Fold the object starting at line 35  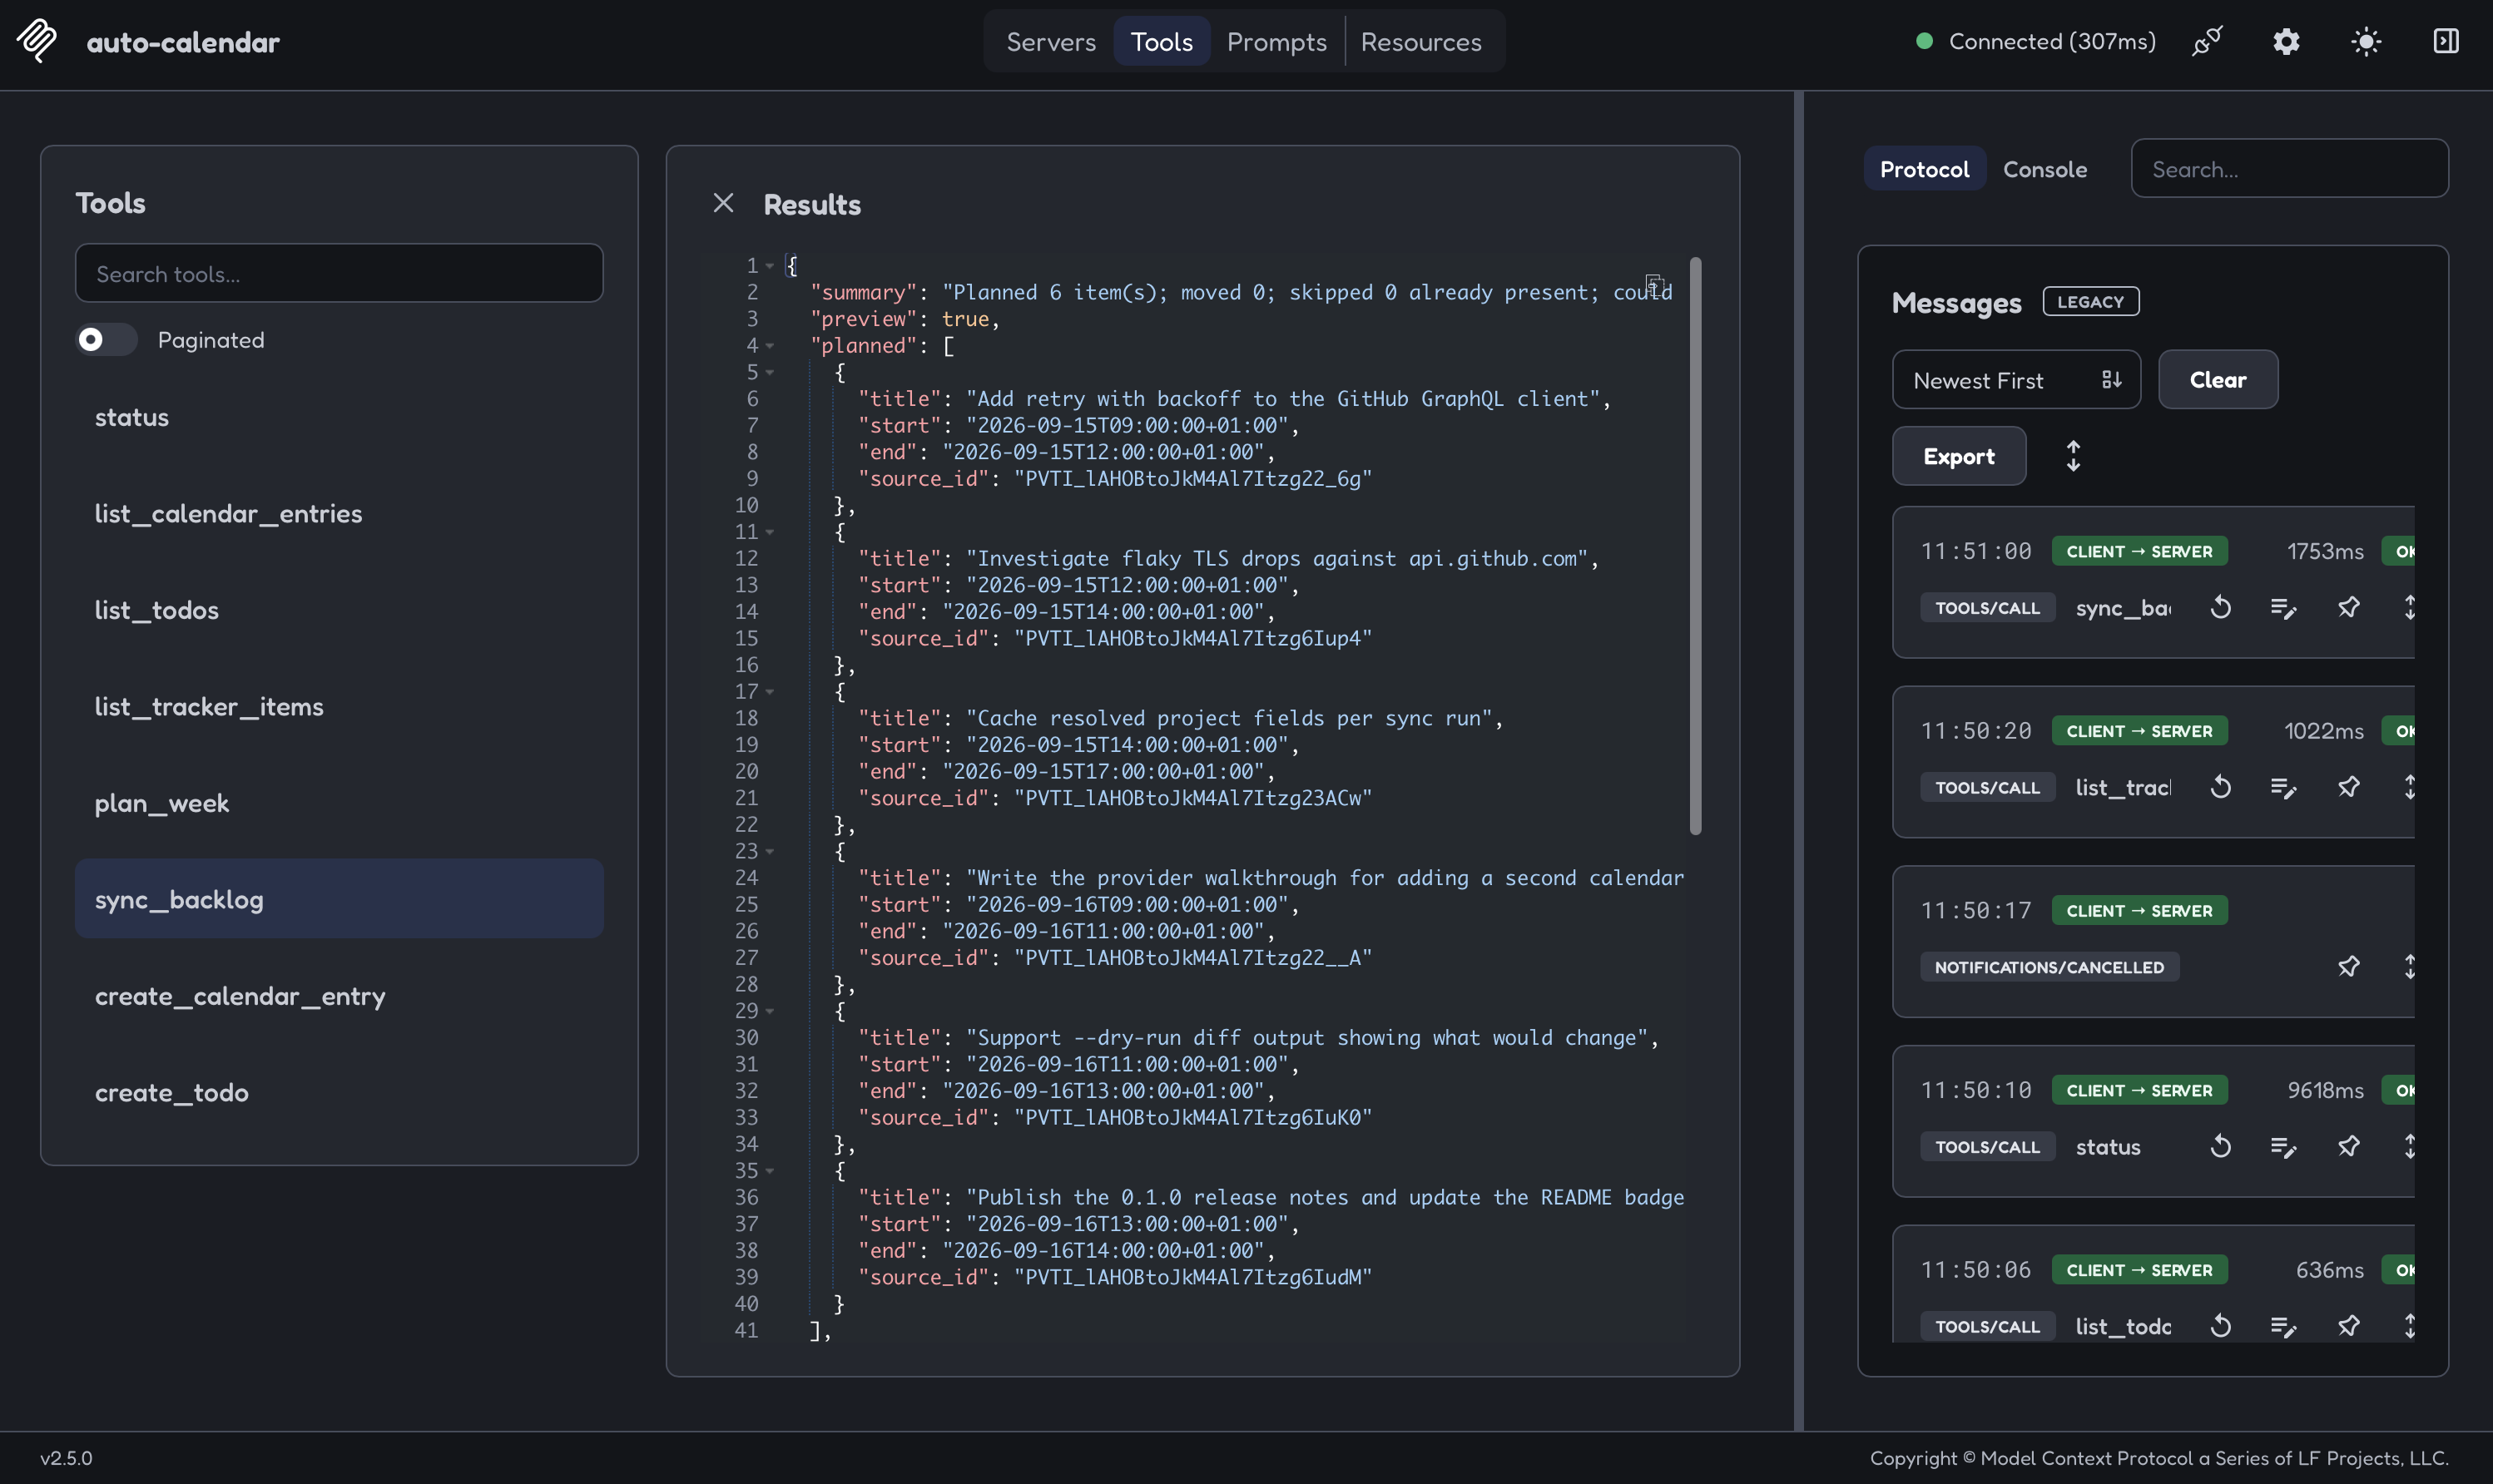coord(770,1171)
